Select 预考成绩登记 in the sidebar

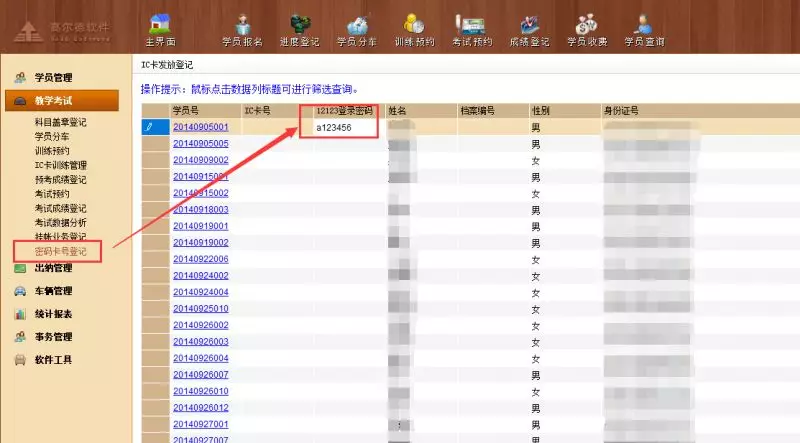(x=61, y=179)
